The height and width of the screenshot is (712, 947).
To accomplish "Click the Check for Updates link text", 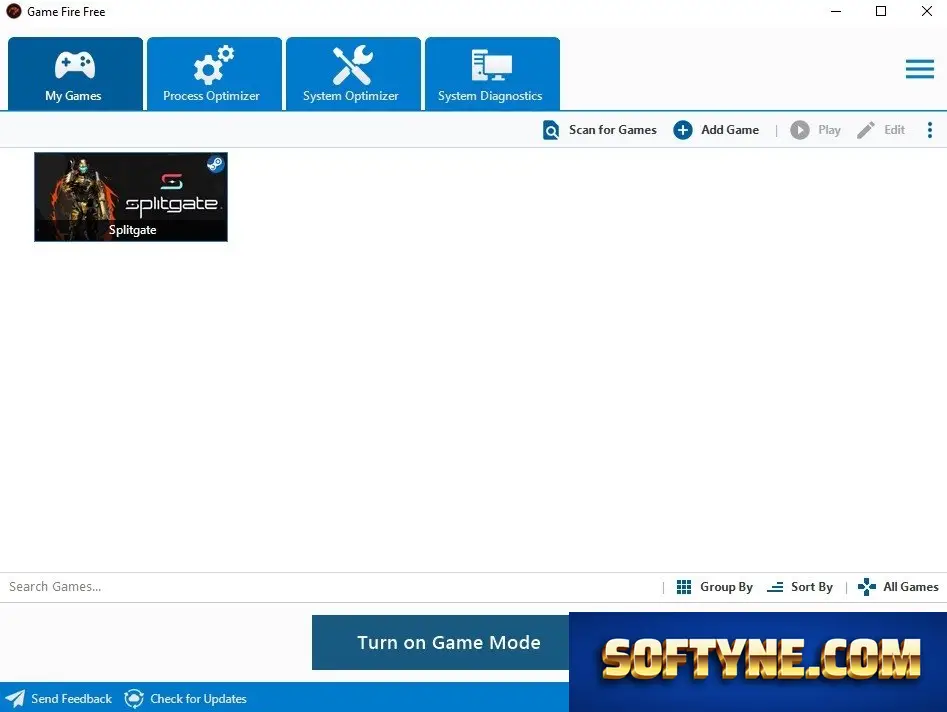I will [198, 699].
